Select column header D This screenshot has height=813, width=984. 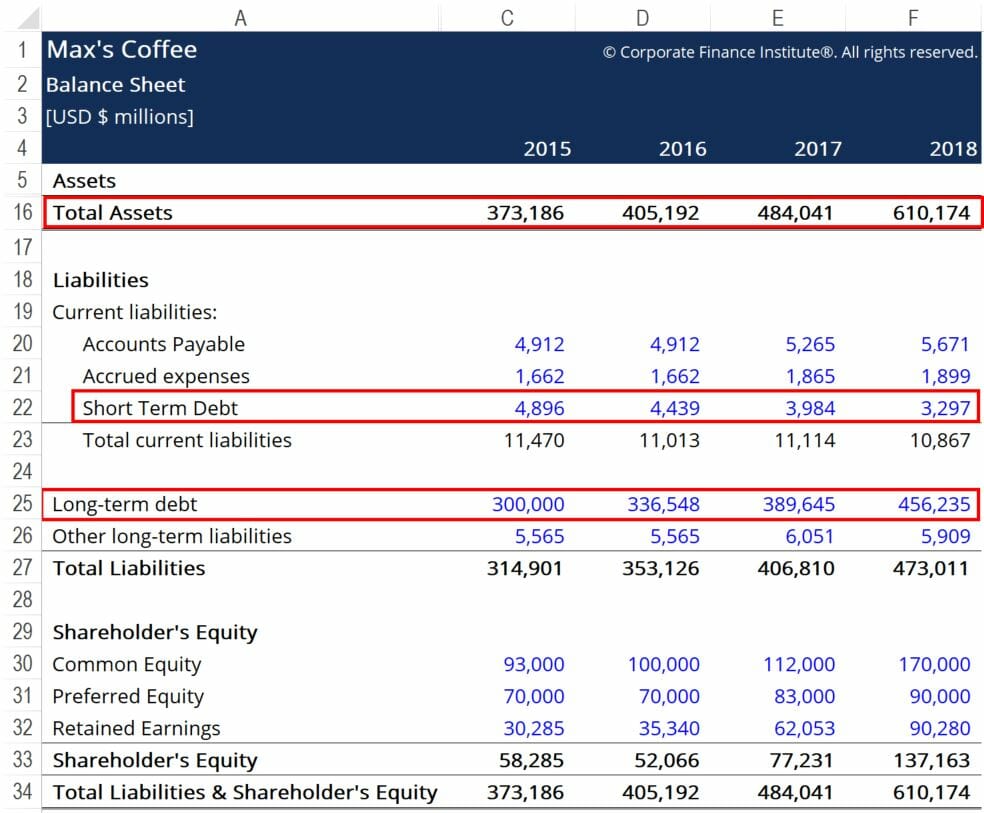(x=643, y=16)
